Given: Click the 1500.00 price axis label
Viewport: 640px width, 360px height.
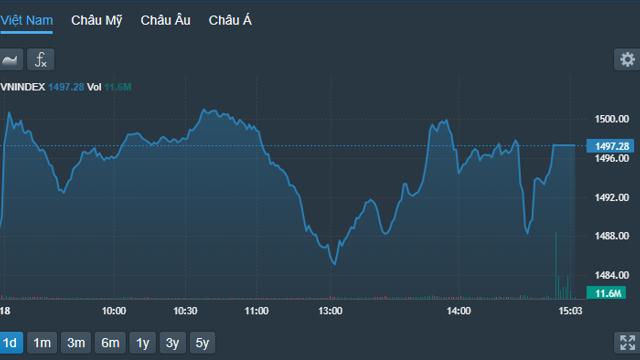Looking at the screenshot, I should pyautogui.click(x=612, y=119).
